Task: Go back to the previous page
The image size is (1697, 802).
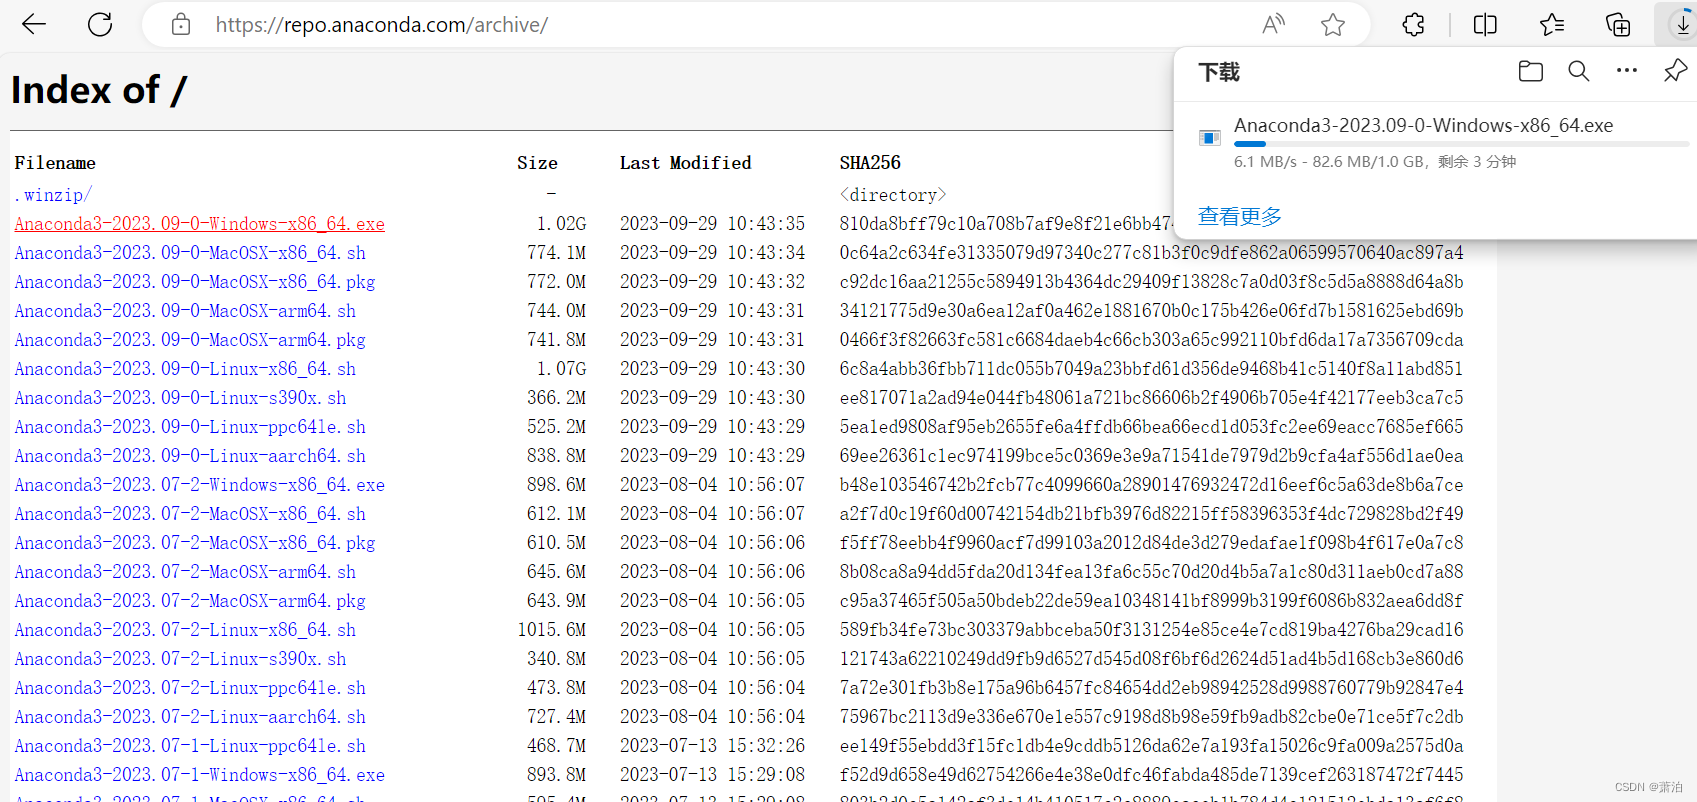Action: tap(34, 24)
